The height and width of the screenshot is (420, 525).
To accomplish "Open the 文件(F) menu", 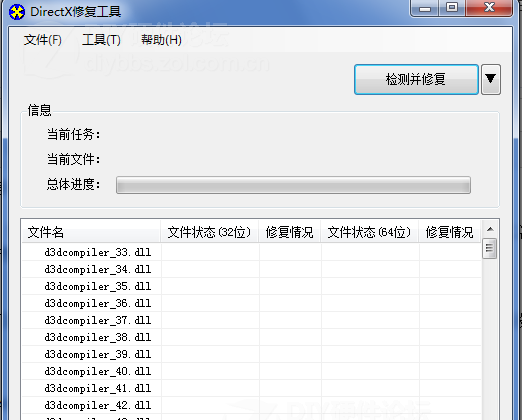I will click(x=43, y=40).
